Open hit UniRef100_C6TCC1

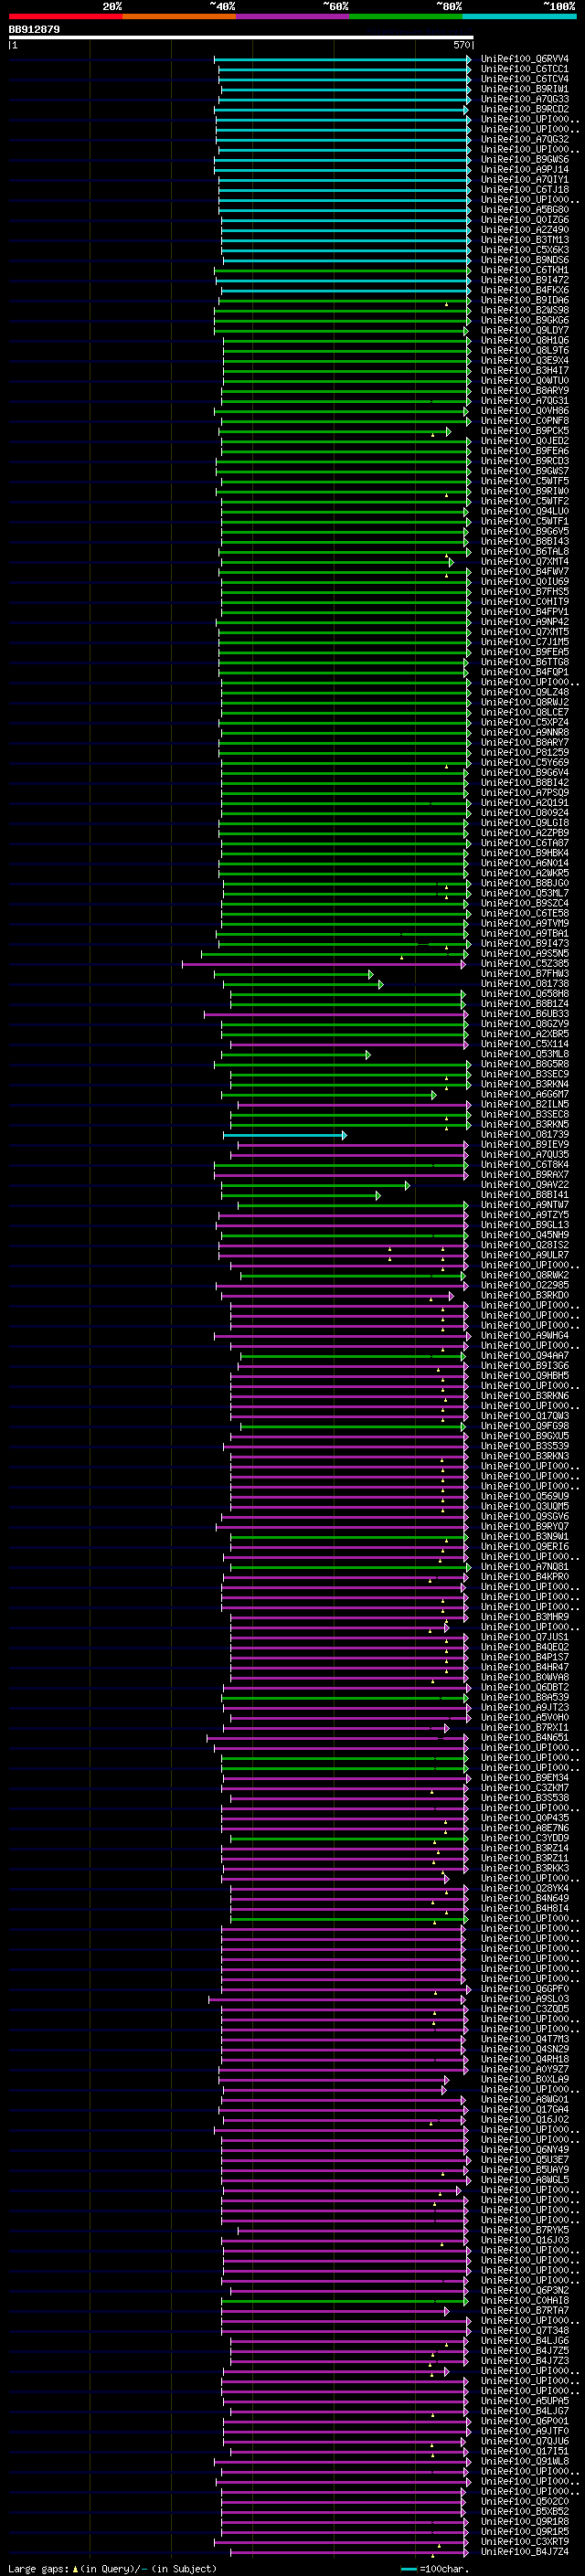[x=524, y=69]
